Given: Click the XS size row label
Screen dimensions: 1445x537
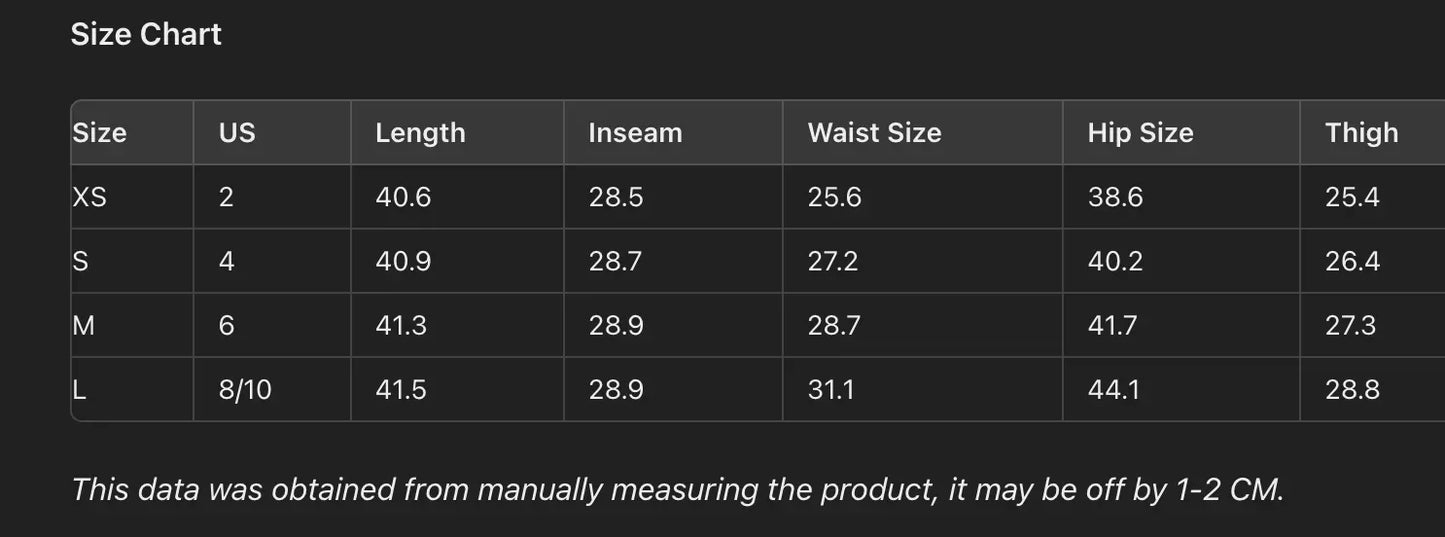Looking at the screenshot, I should point(90,197).
